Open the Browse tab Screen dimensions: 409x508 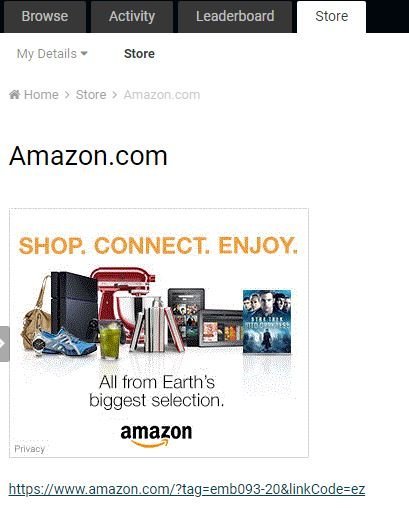45,16
